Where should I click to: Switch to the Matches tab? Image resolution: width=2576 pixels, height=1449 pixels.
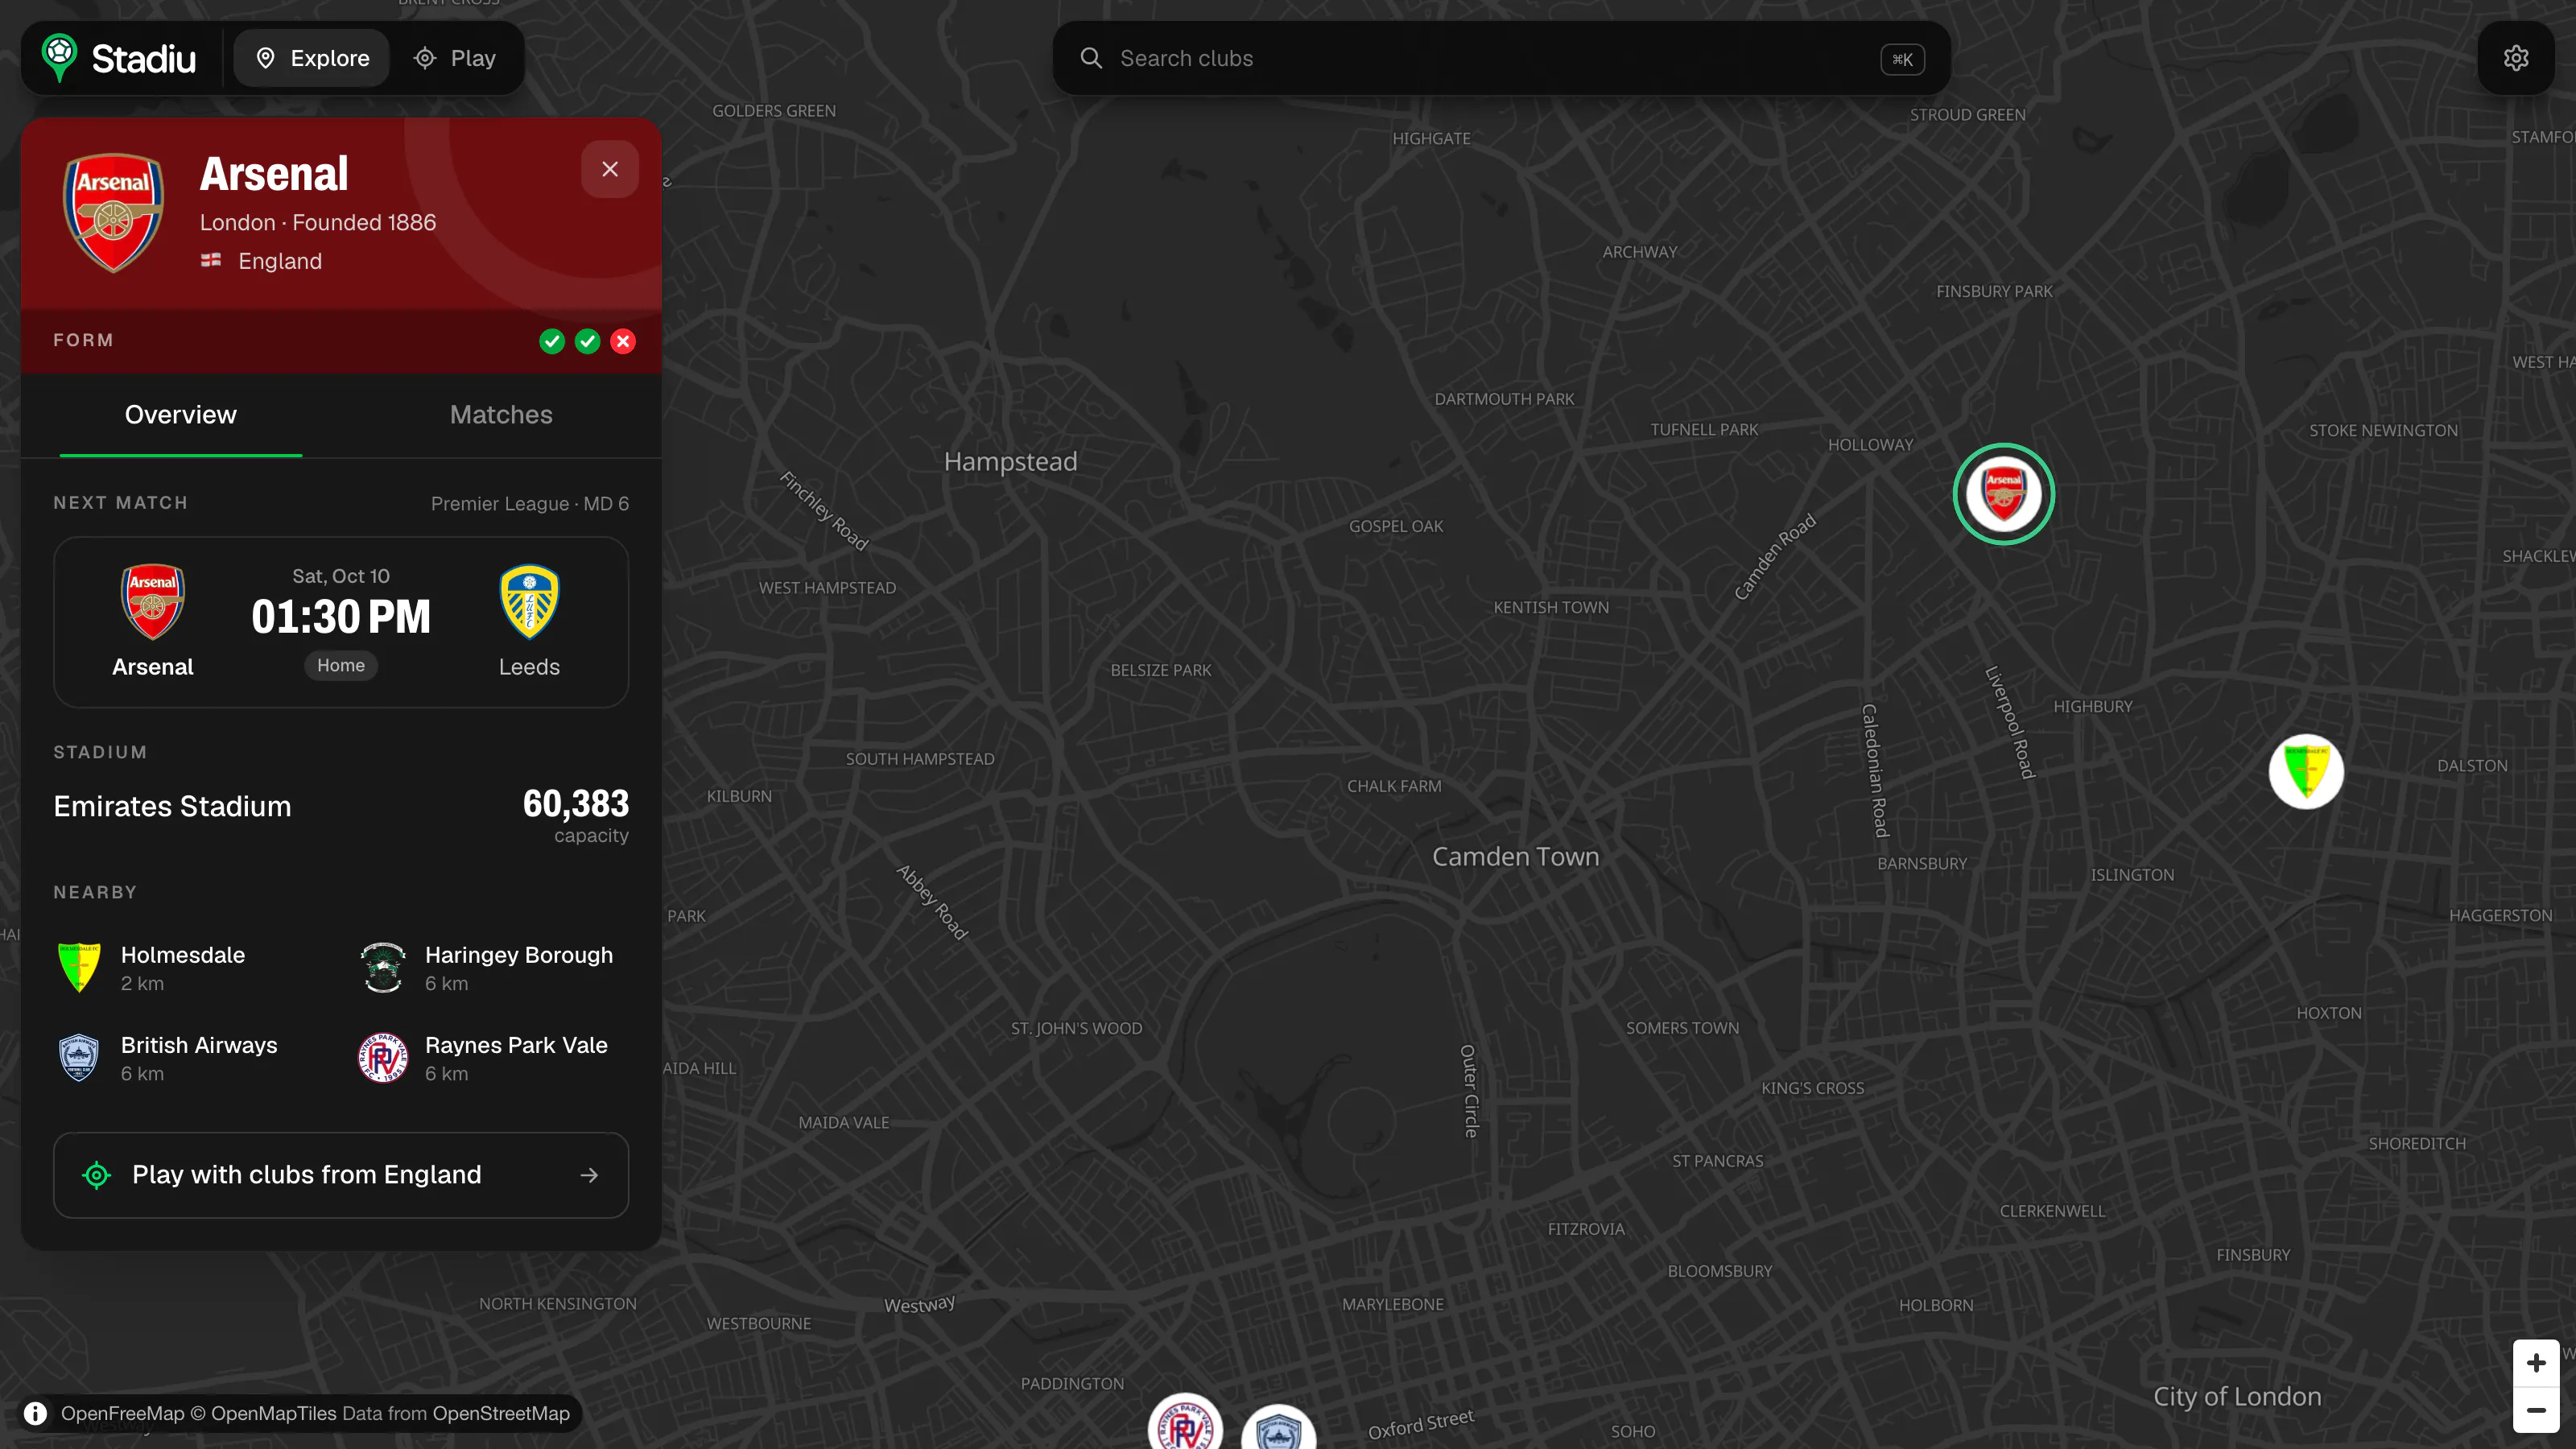(x=501, y=415)
